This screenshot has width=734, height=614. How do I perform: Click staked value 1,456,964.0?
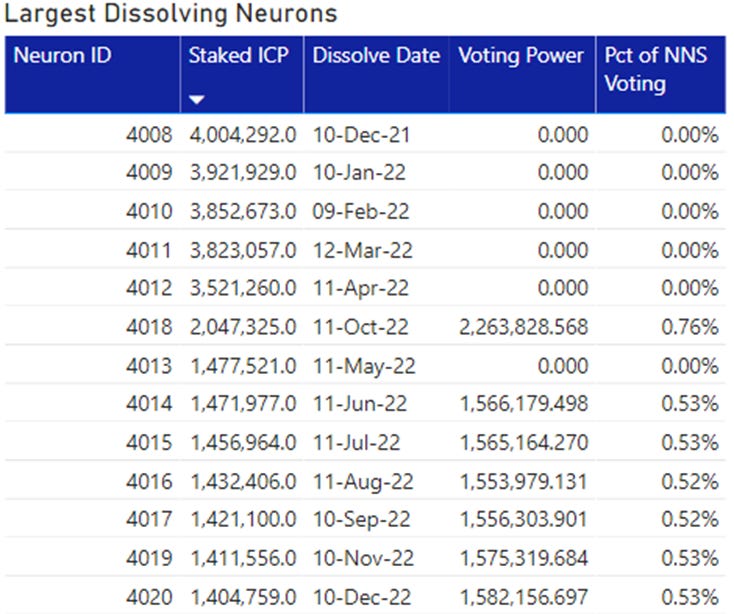tap(243, 442)
